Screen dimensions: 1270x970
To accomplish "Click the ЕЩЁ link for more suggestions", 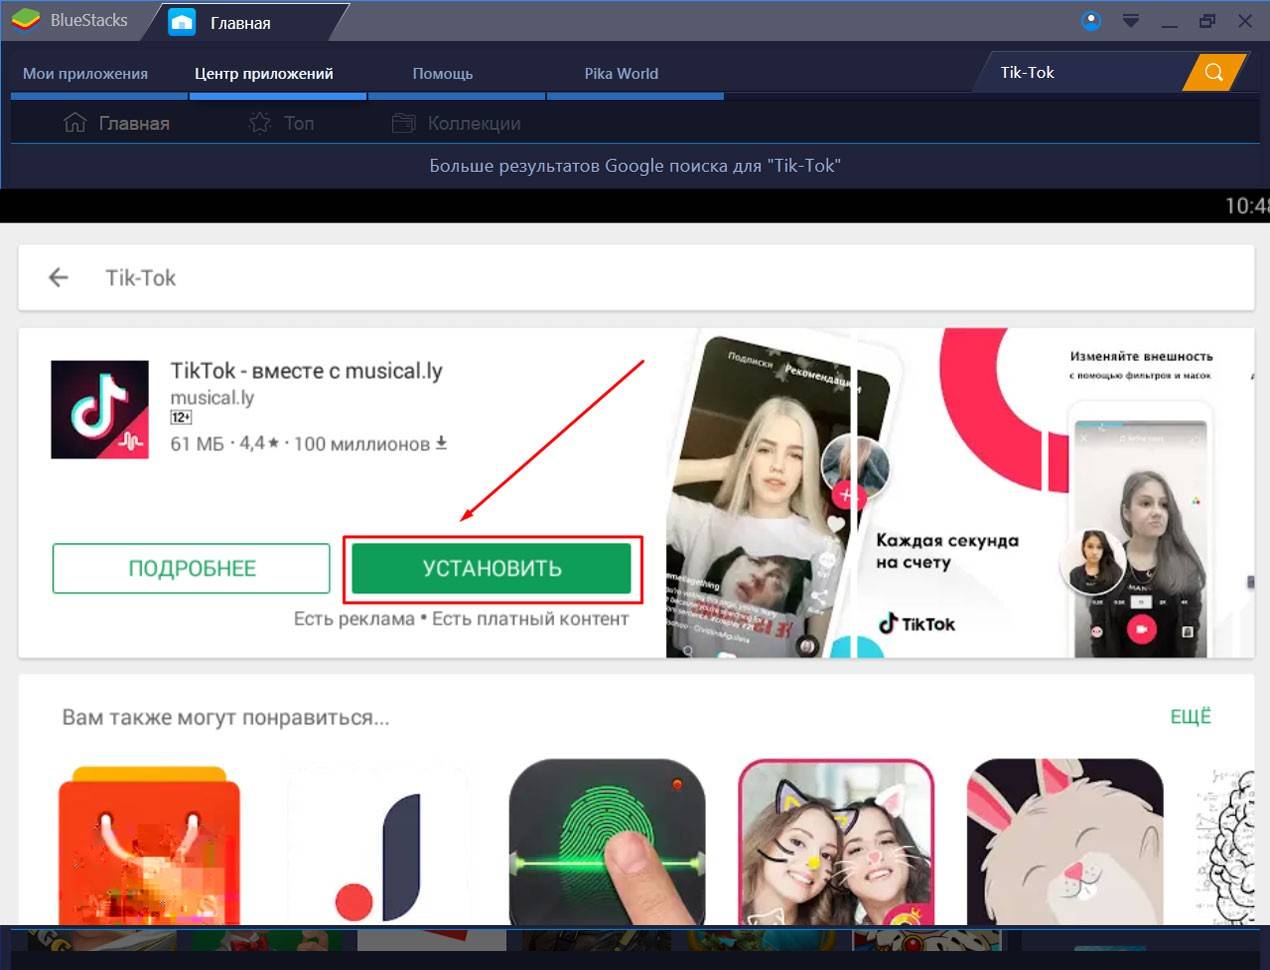I will [x=1190, y=716].
